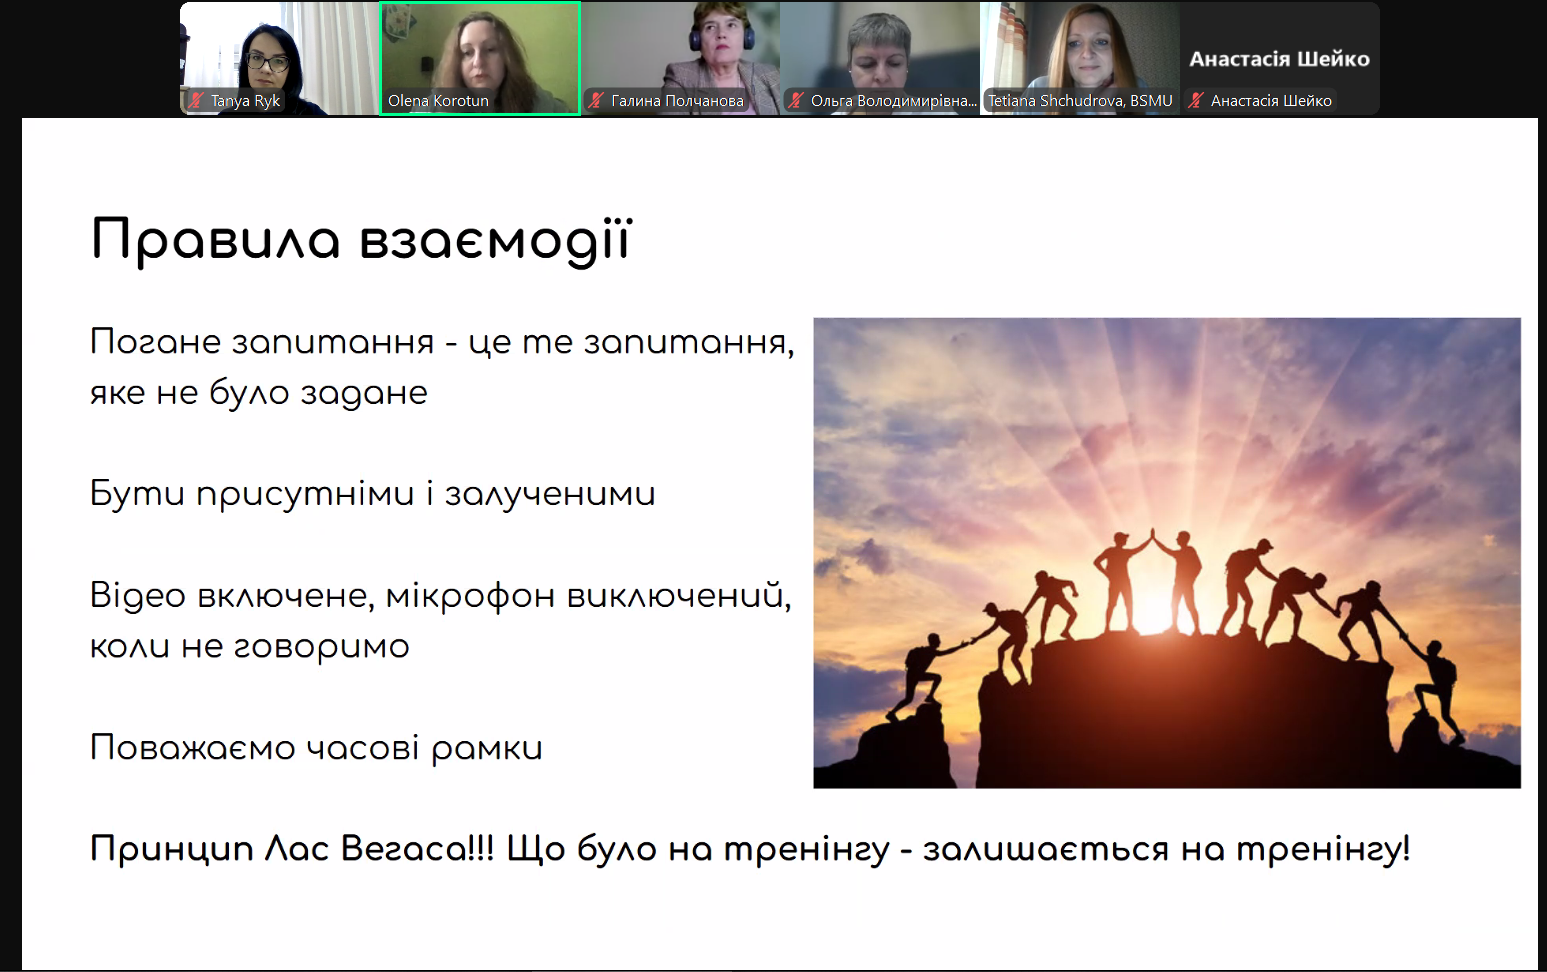
Task: Click the slide title Правила взаємодії
Action: [361, 241]
